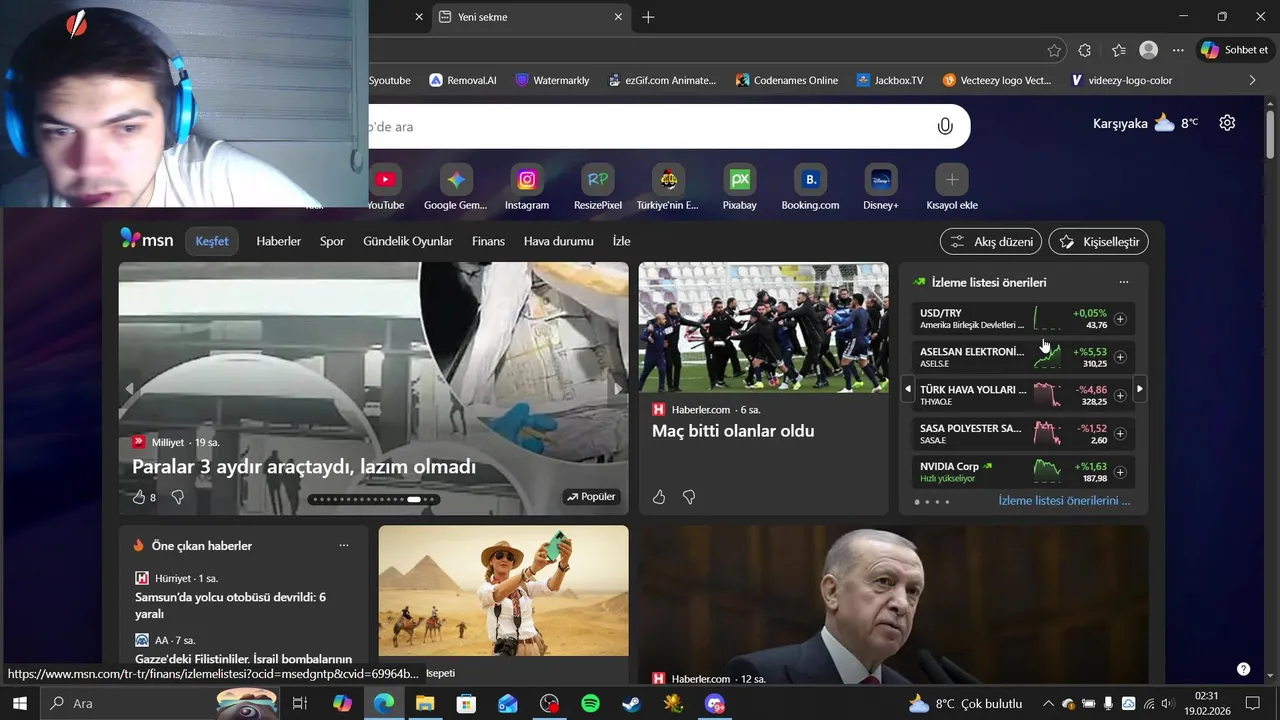This screenshot has height=720, width=1280.
Task: Select the Finans tab
Action: click(488, 241)
